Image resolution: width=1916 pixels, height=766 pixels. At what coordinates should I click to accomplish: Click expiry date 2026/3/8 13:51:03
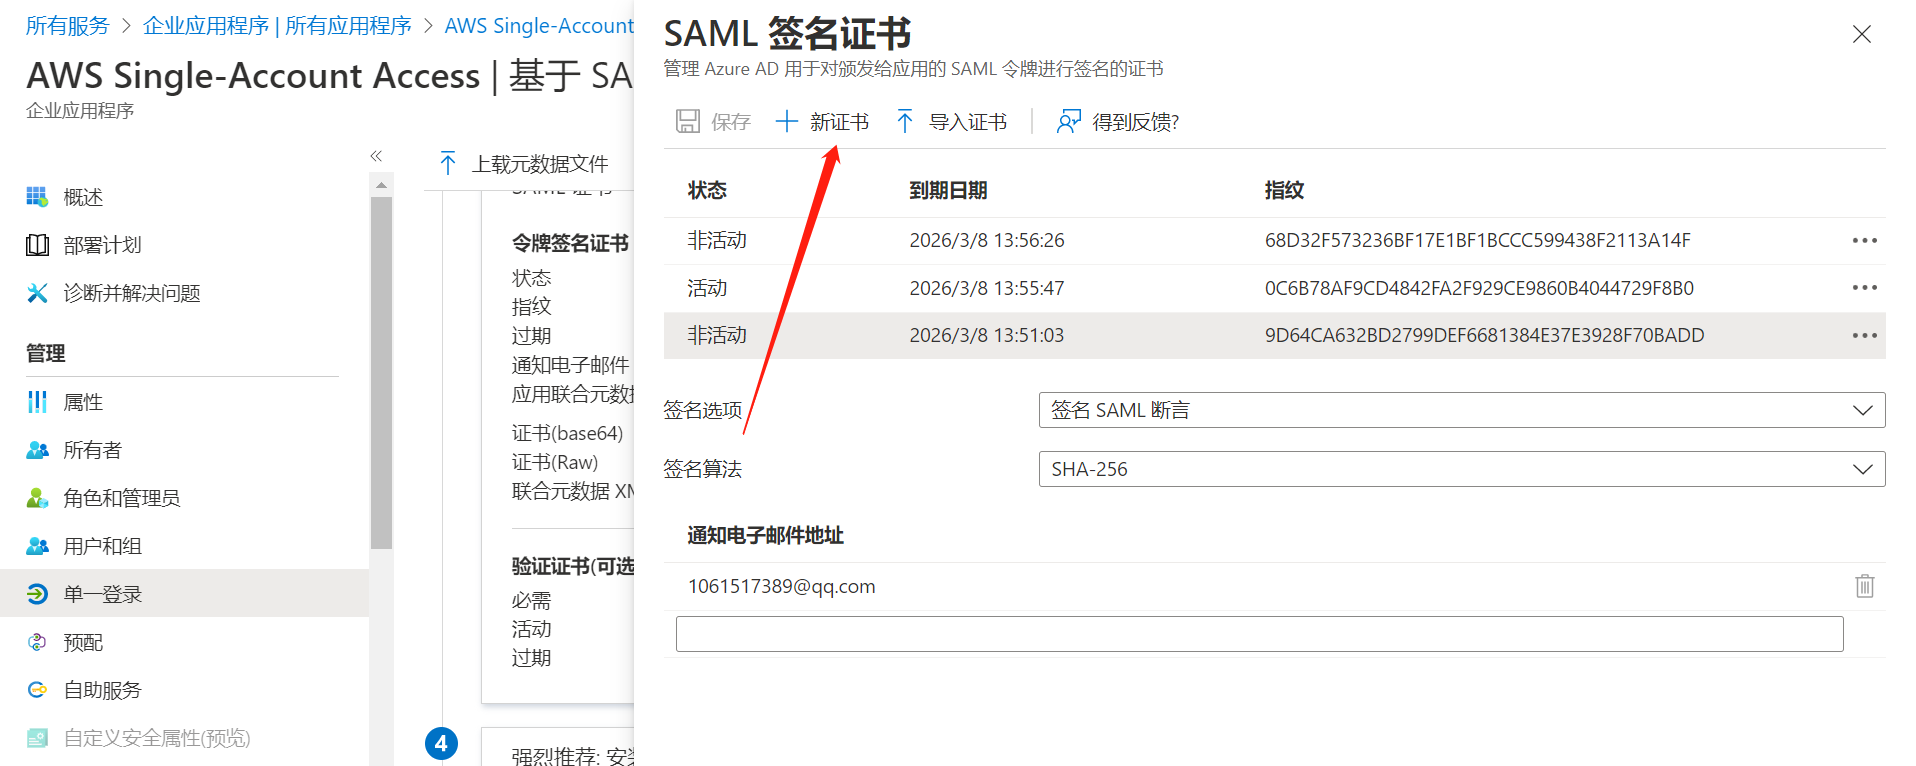point(986,335)
